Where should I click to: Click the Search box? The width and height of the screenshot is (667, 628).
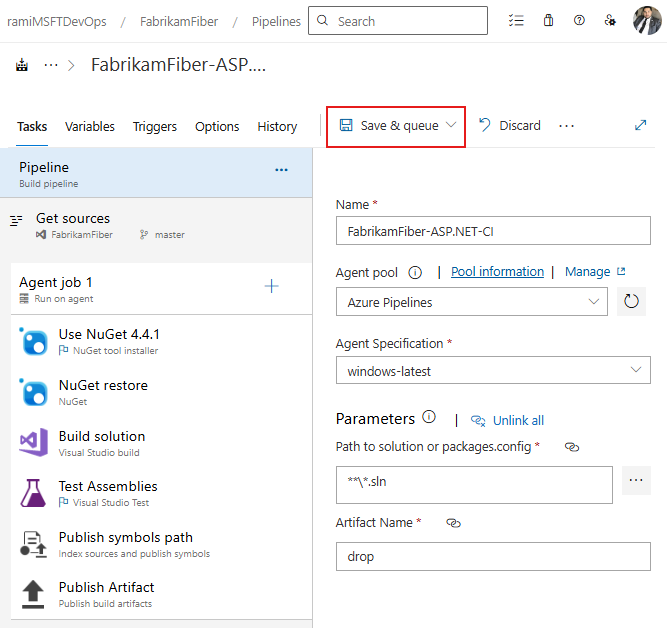point(398,20)
